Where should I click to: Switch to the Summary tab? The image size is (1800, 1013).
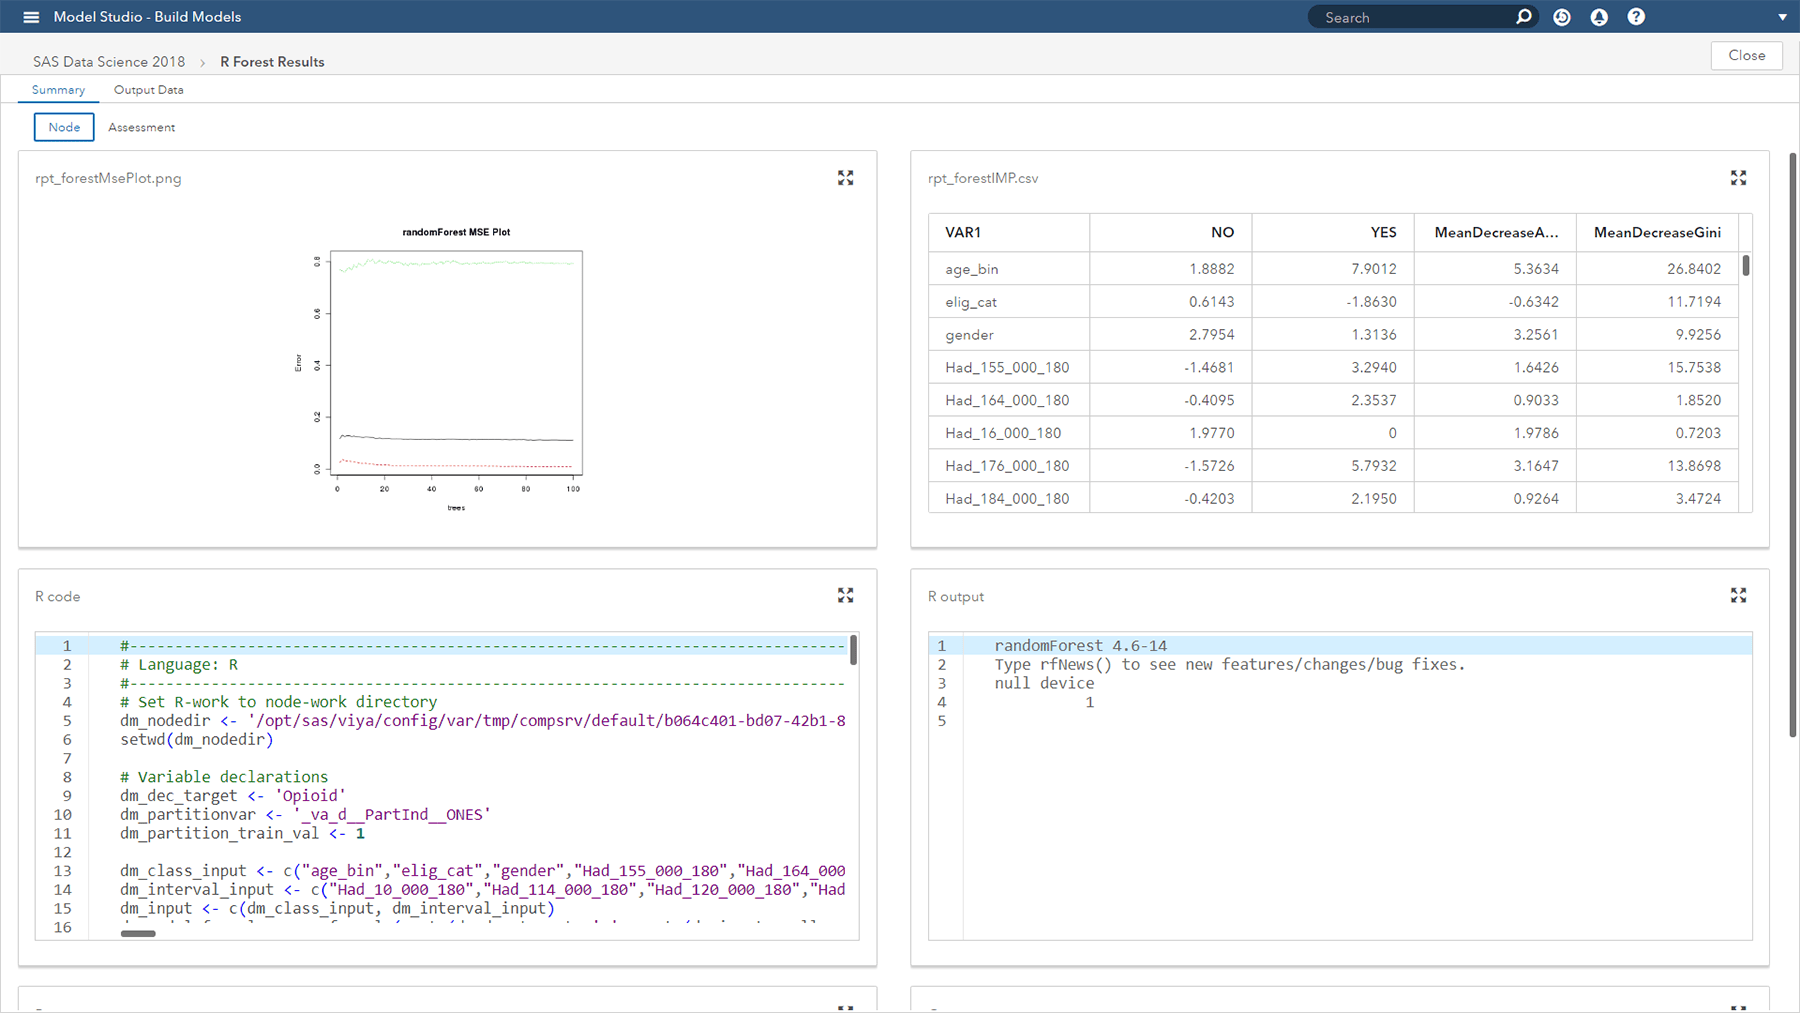coord(58,90)
